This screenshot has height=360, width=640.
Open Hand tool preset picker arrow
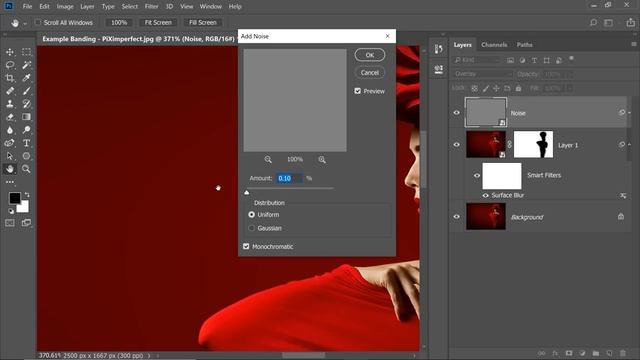pos(25,24)
